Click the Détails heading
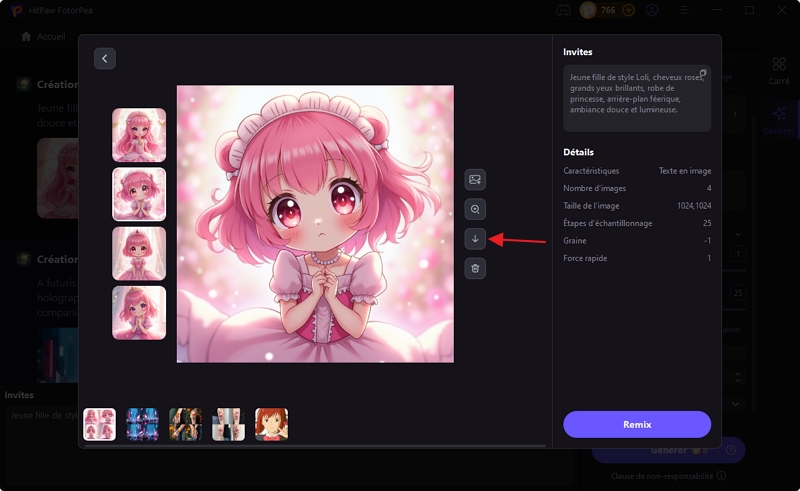This screenshot has height=491, width=800. click(x=578, y=152)
